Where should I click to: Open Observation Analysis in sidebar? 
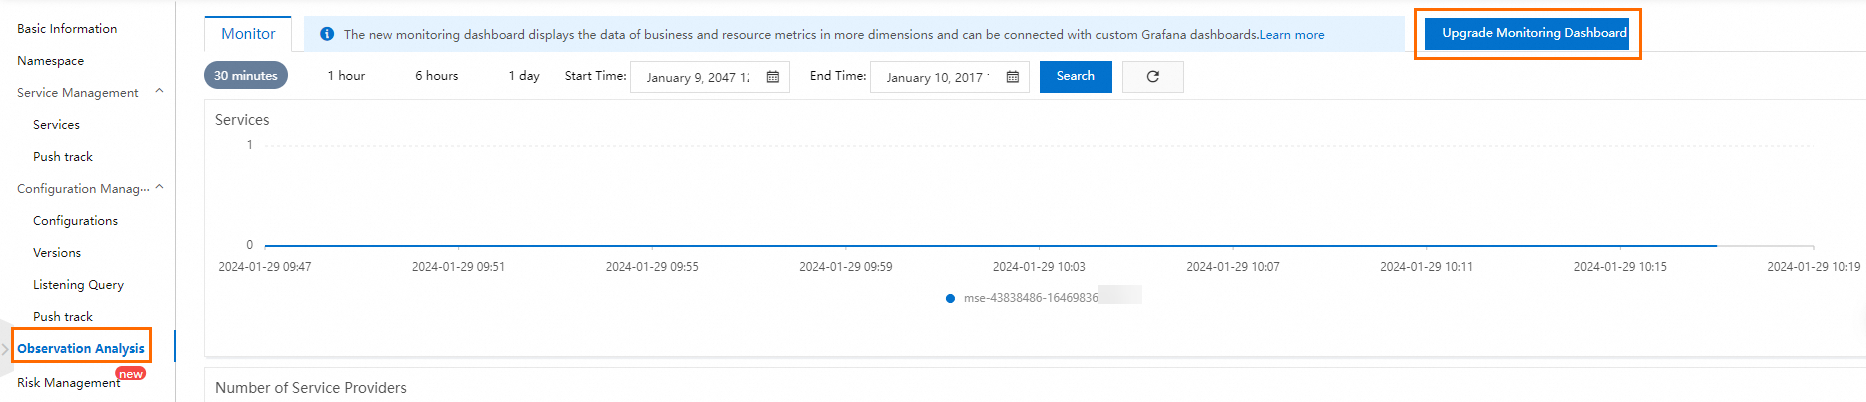click(x=81, y=348)
